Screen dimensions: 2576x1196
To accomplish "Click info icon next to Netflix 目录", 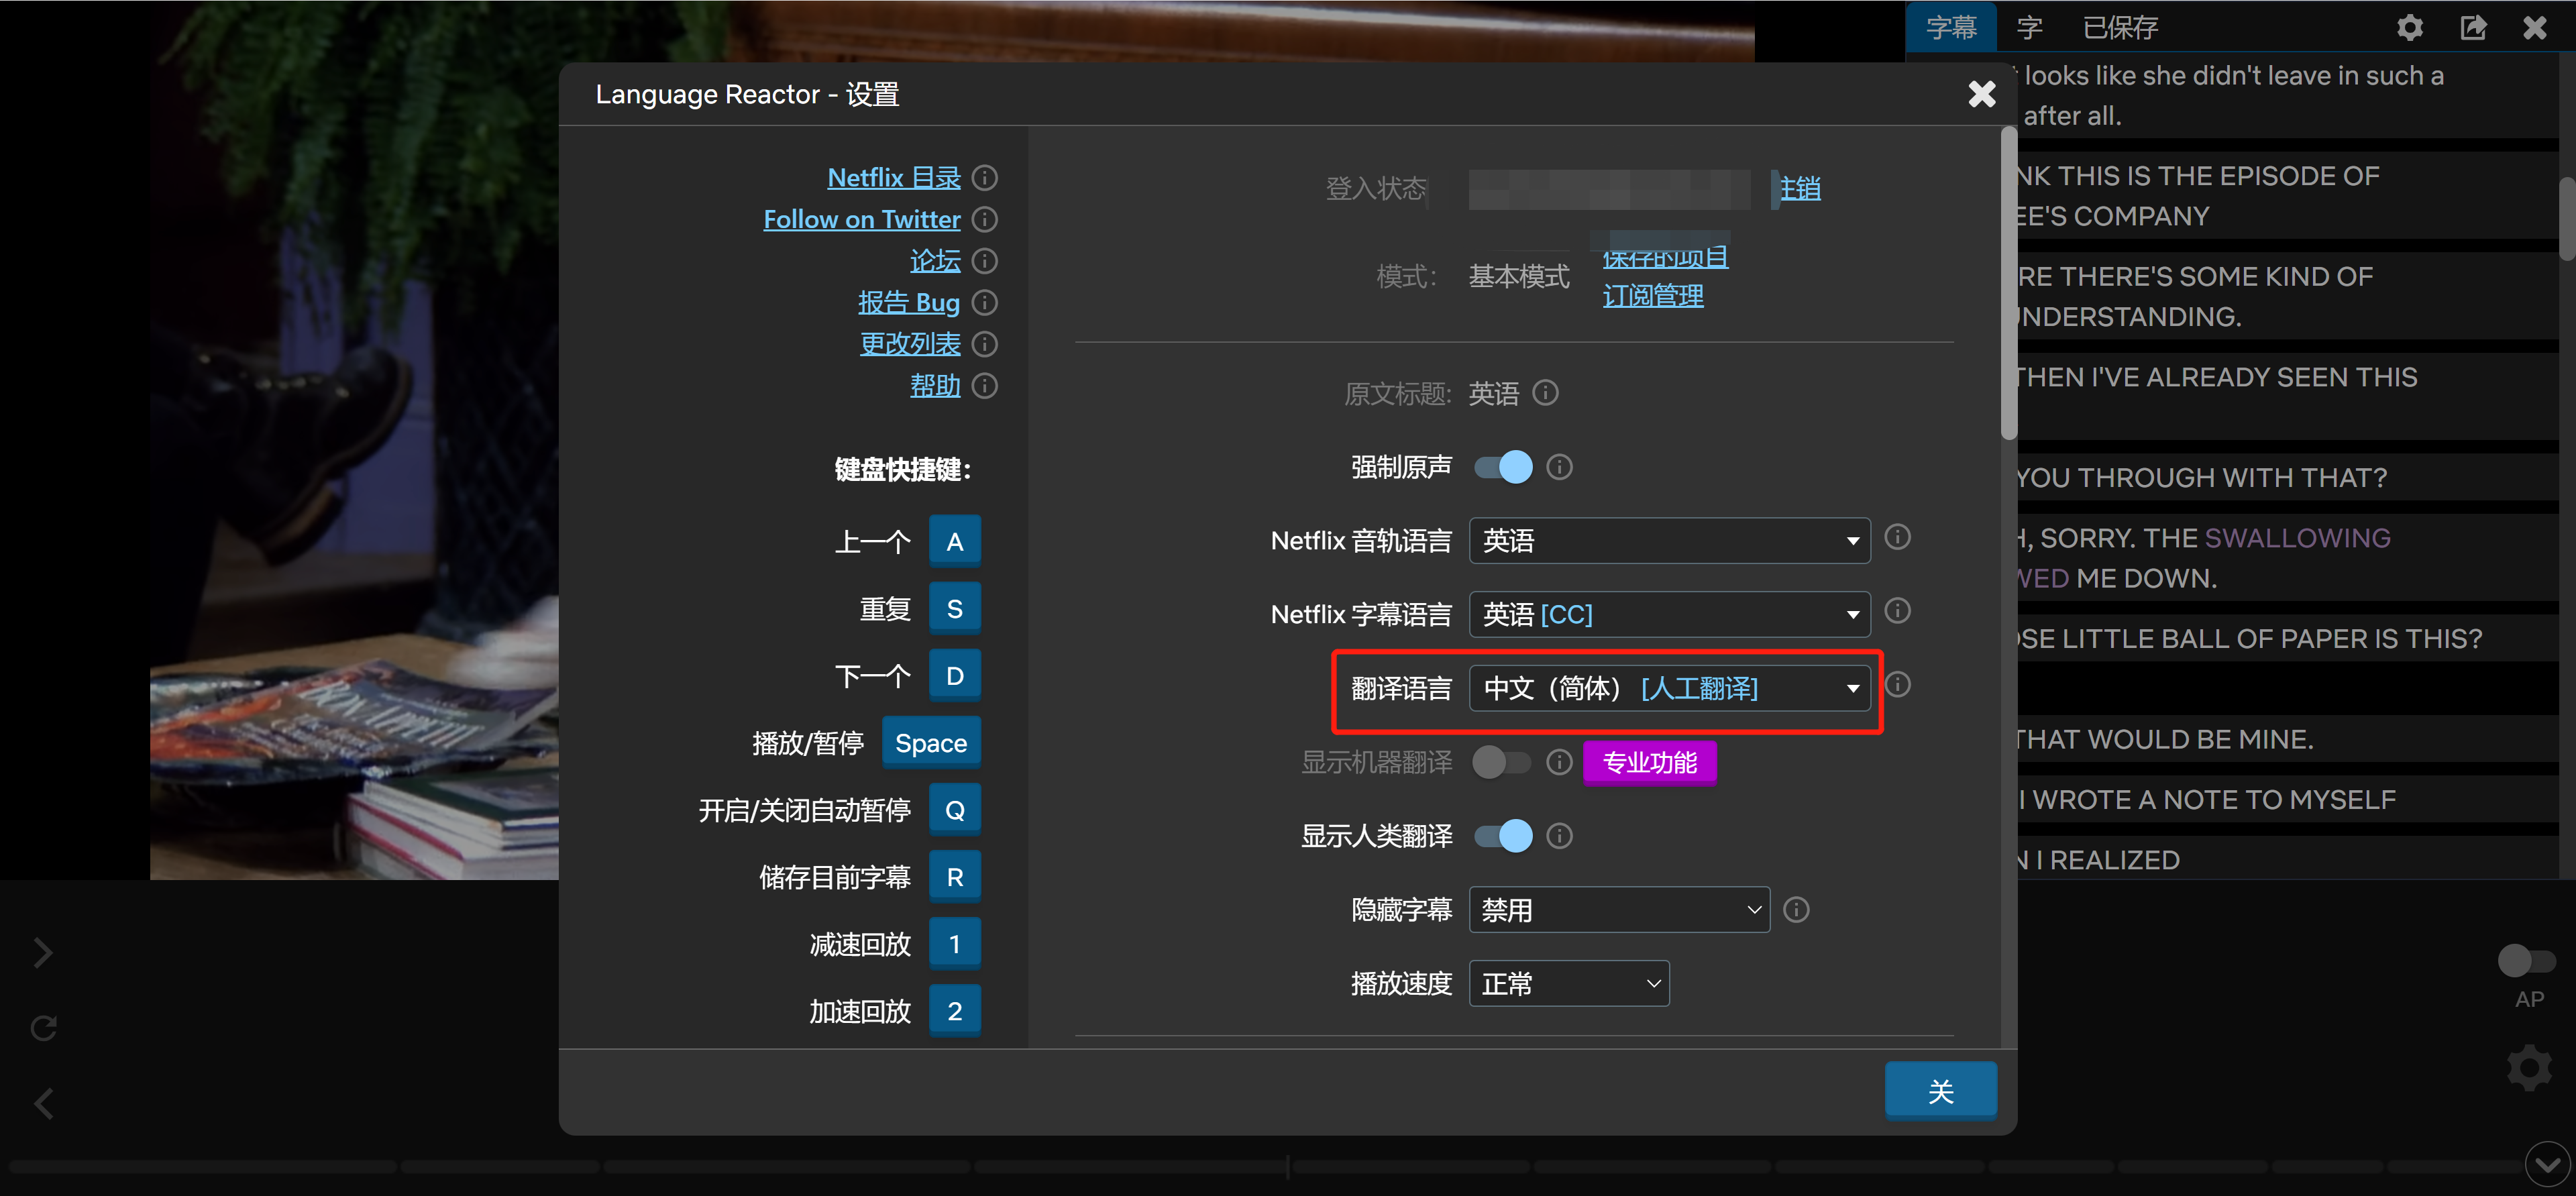I will tap(985, 178).
